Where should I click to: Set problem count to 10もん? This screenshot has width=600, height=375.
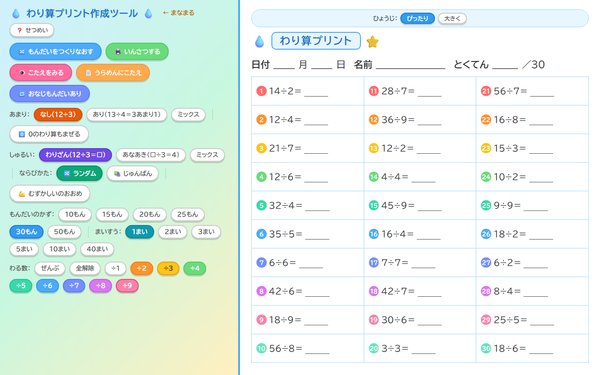click(x=75, y=214)
